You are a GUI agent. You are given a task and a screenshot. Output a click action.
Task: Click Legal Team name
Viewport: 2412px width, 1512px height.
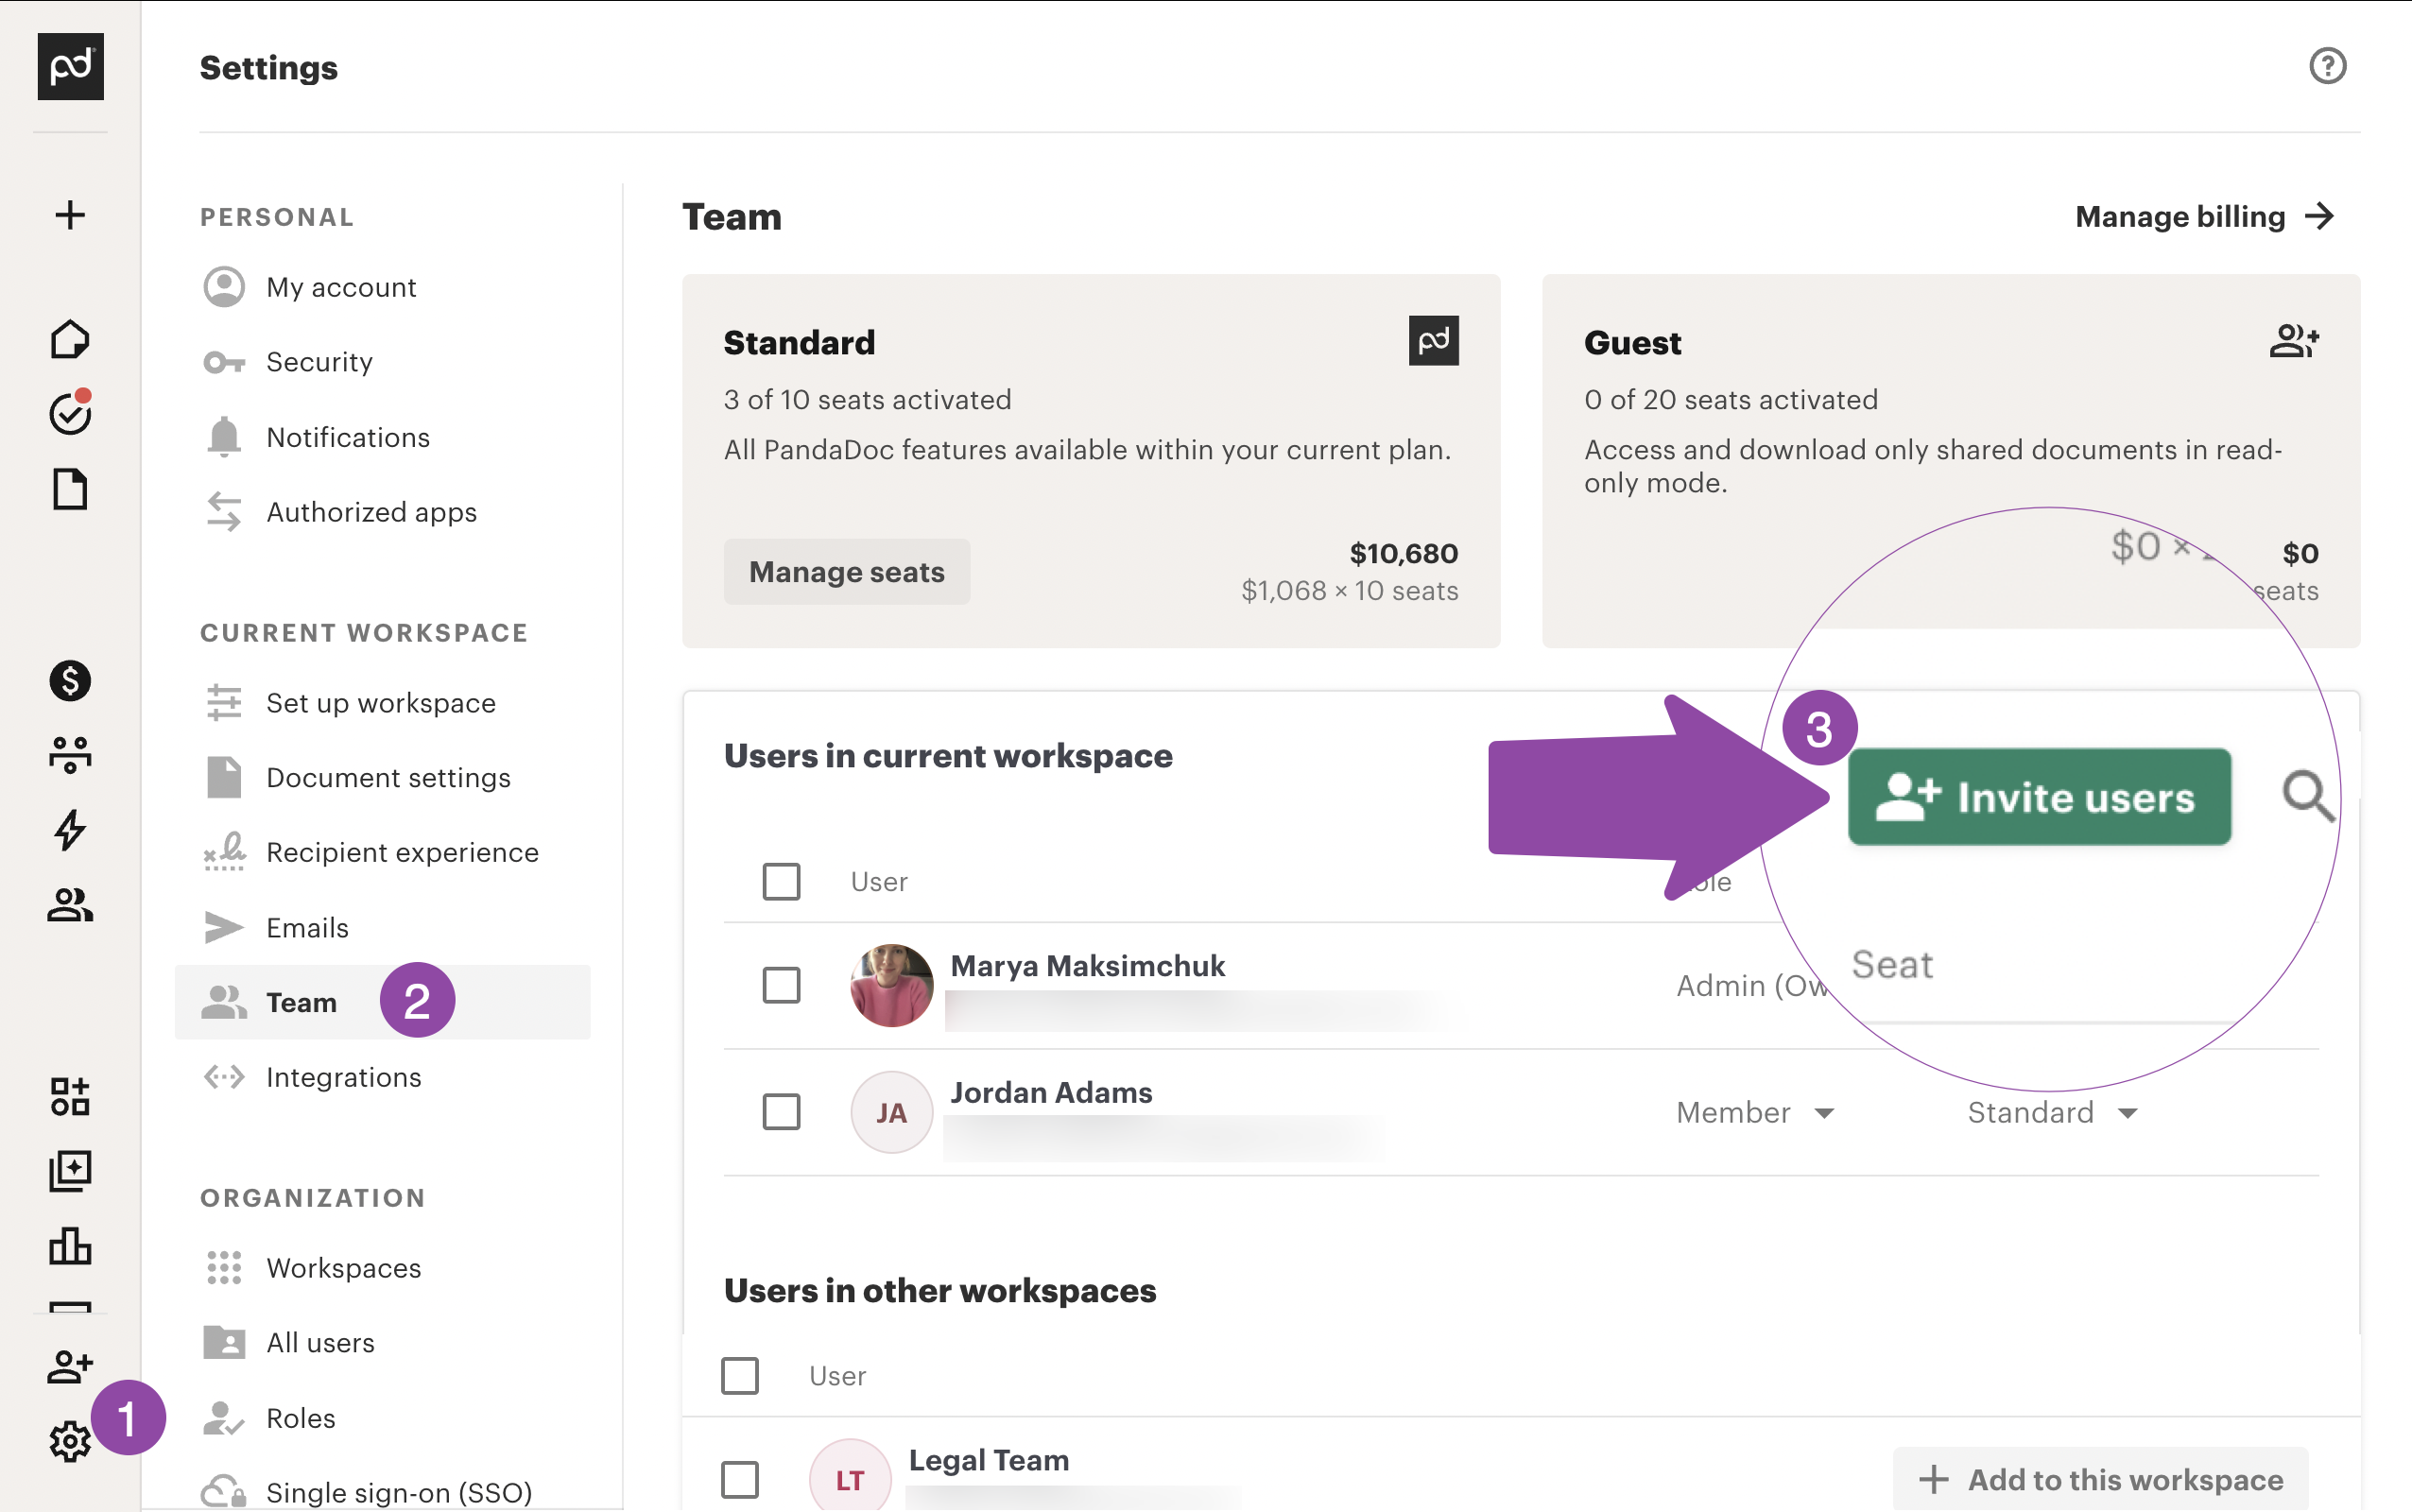(x=989, y=1460)
